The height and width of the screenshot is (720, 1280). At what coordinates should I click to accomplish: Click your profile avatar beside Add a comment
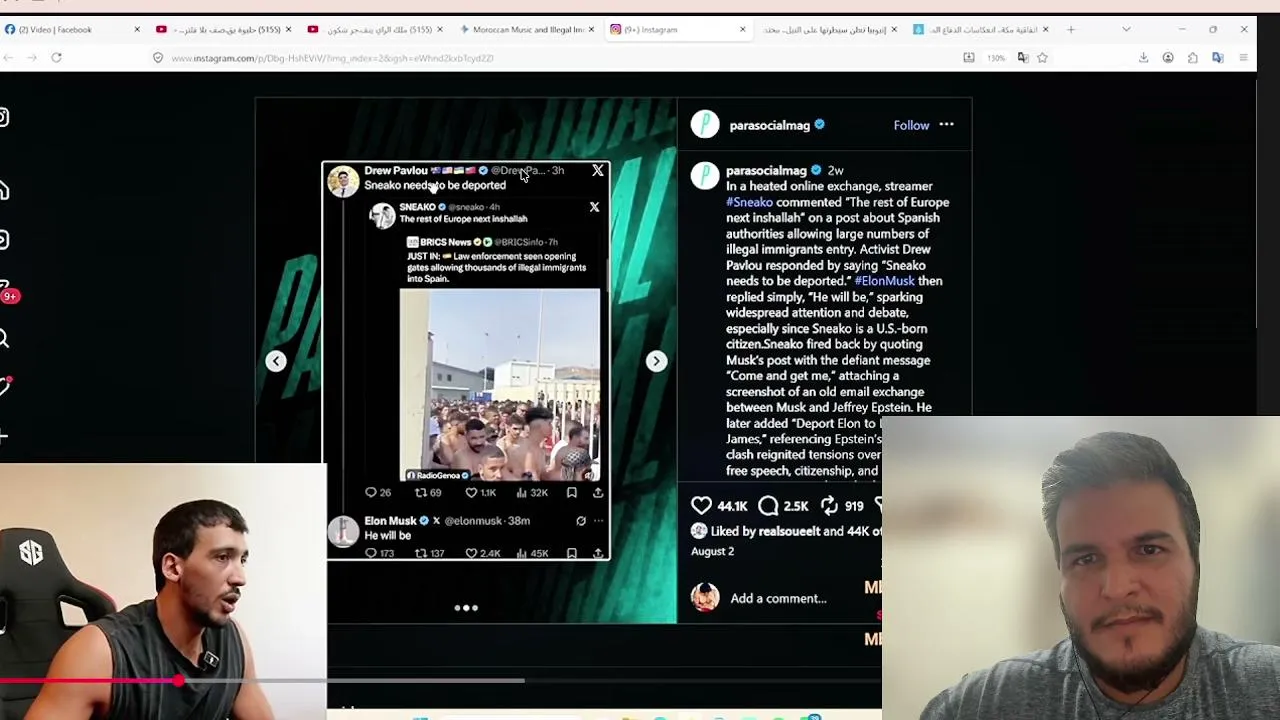(705, 598)
